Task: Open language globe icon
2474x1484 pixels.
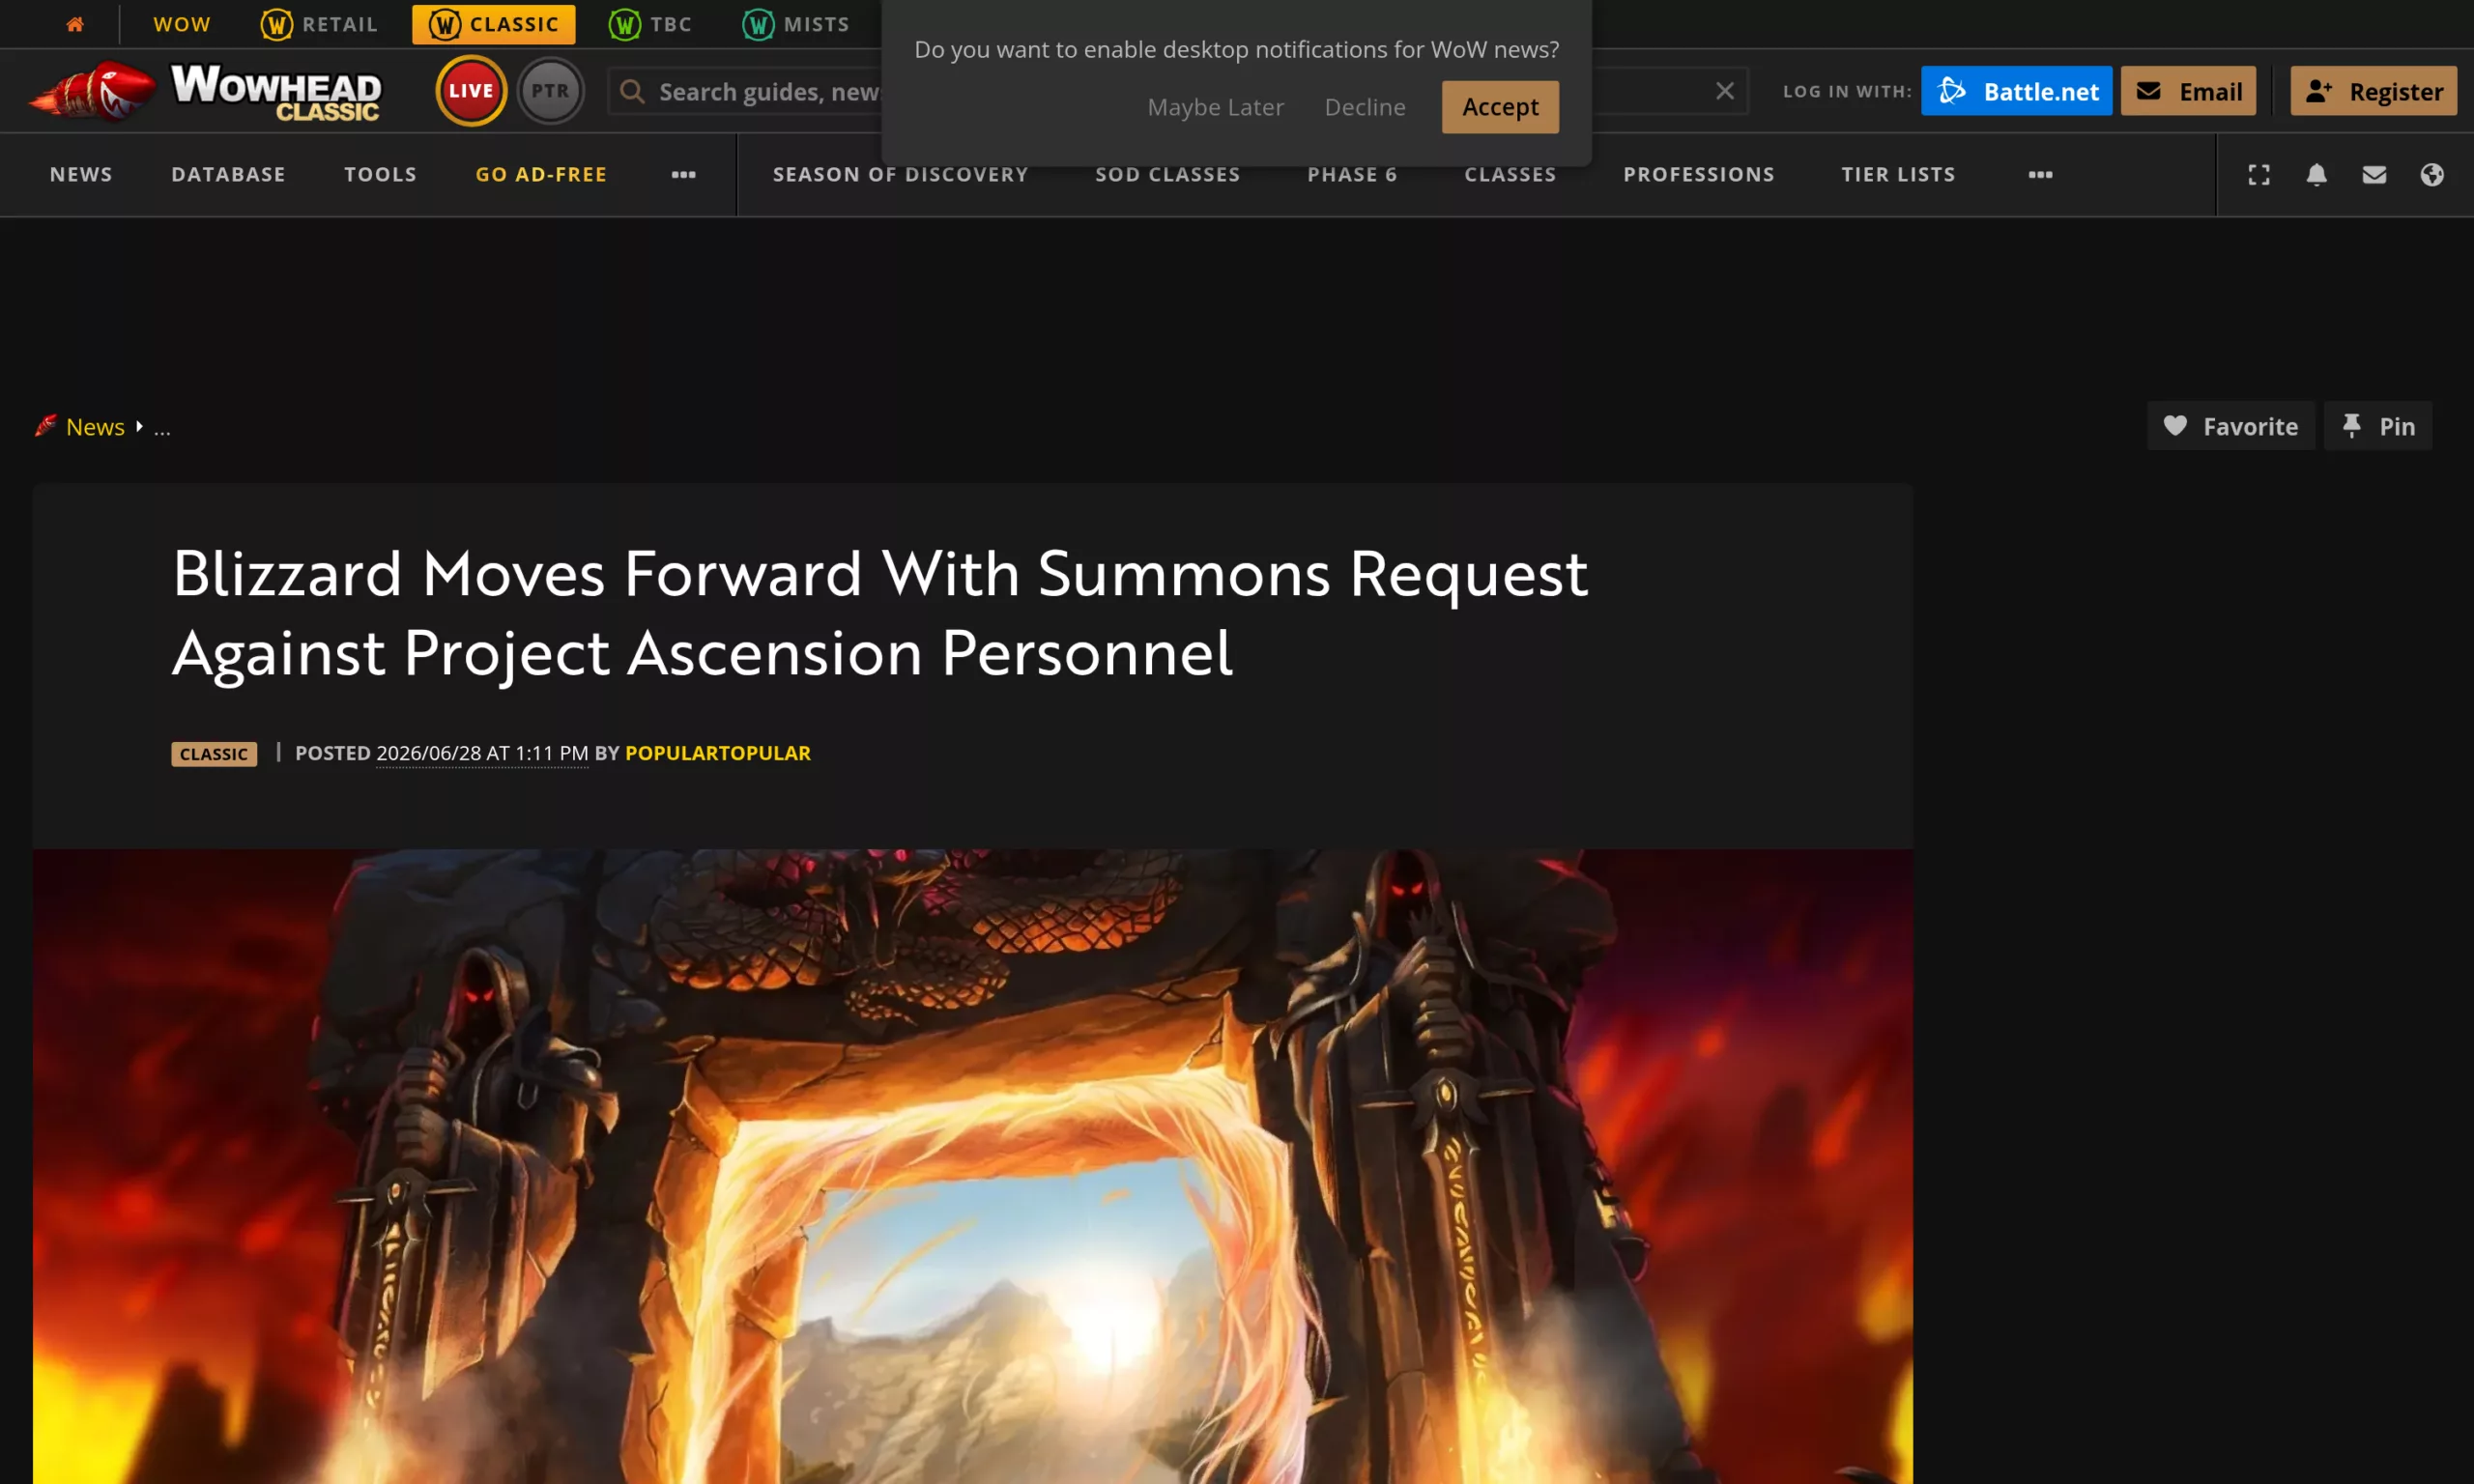Action: 2432,175
